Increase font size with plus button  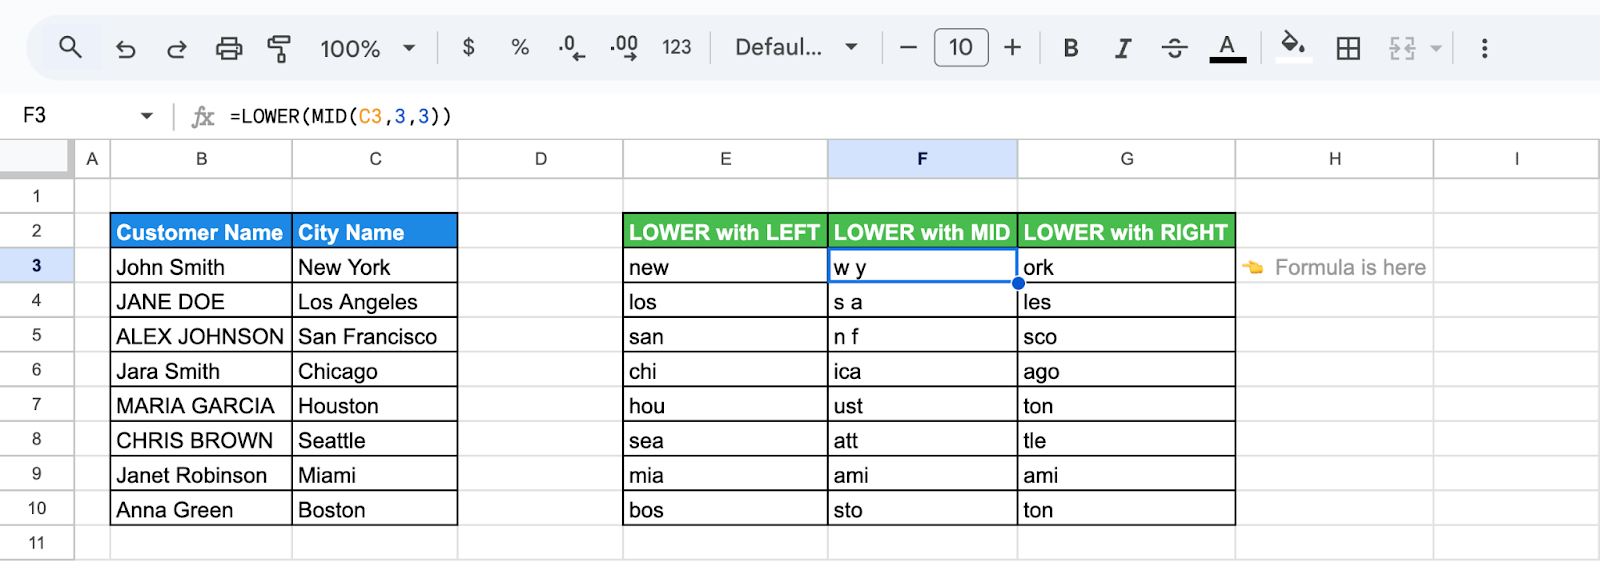pos(1012,47)
